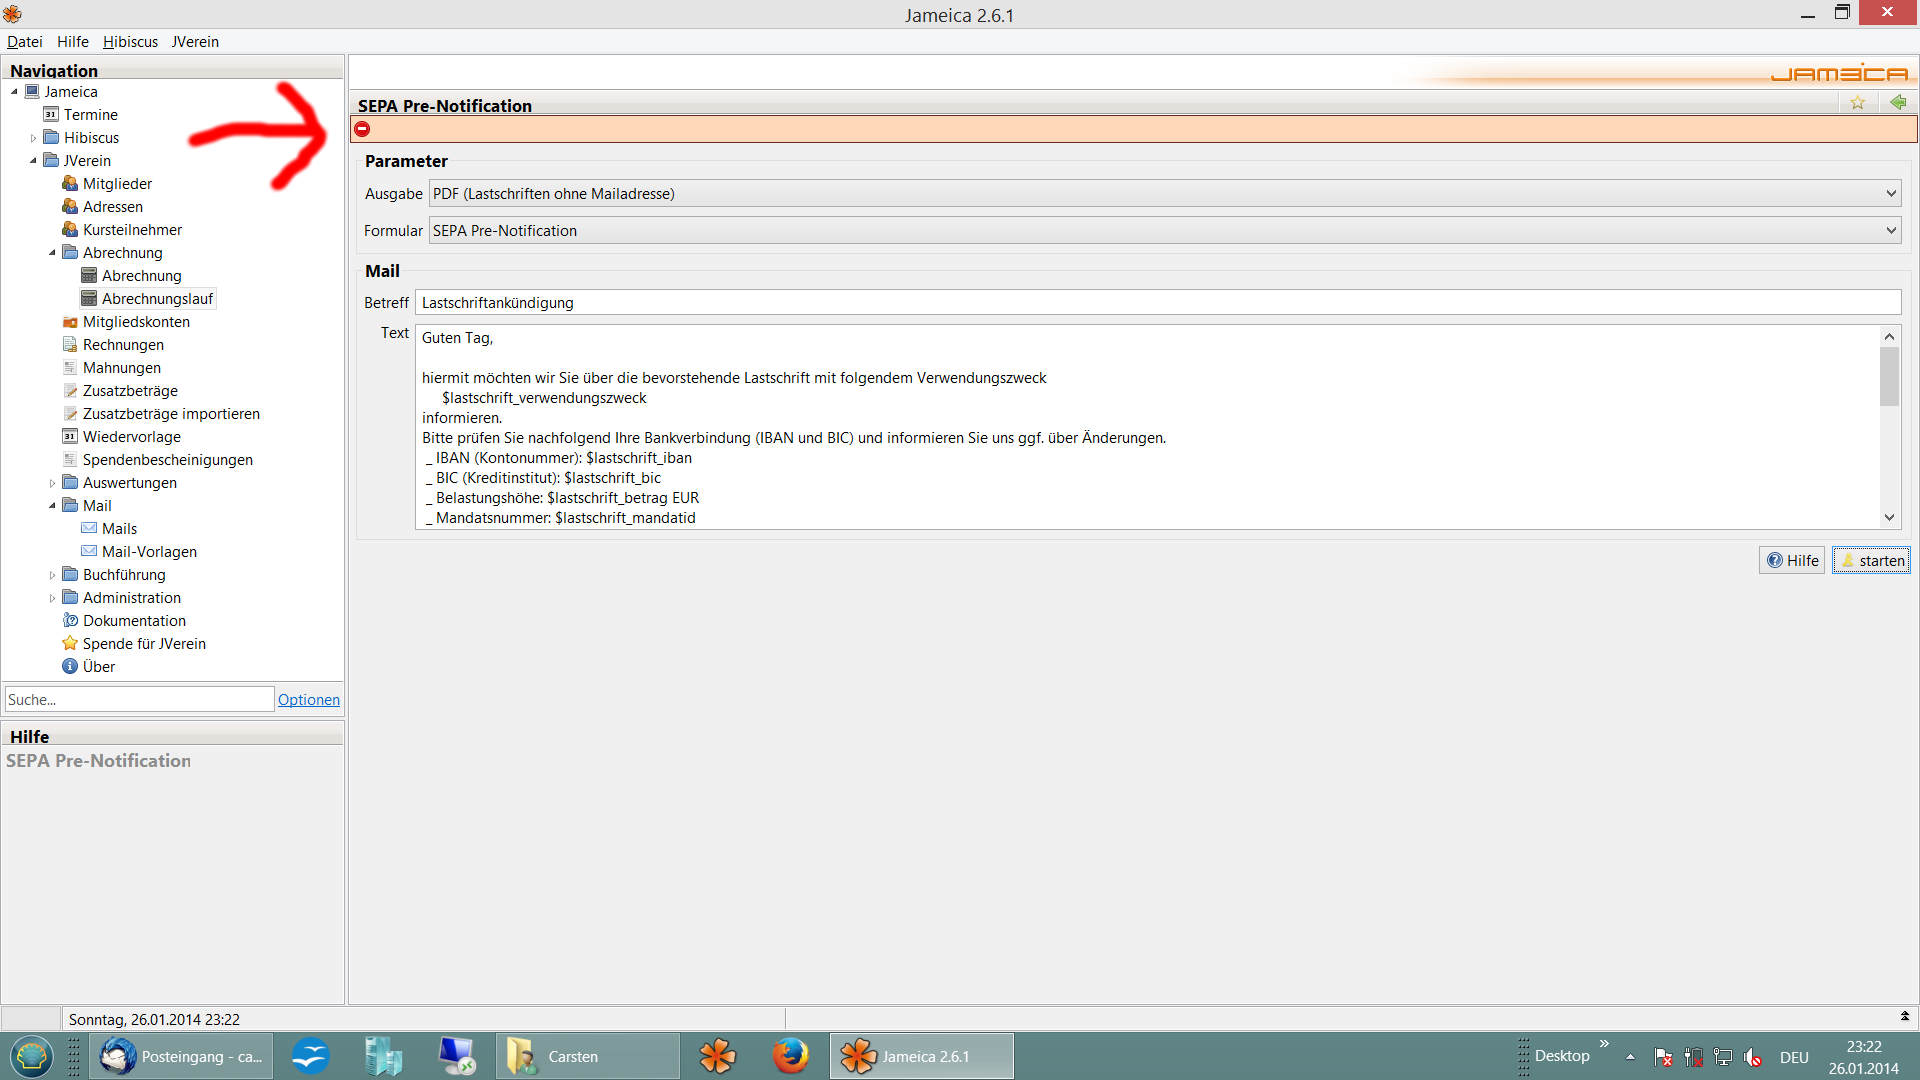
Task: Open Firefox from the taskbar
Action: click(790, 1056)
